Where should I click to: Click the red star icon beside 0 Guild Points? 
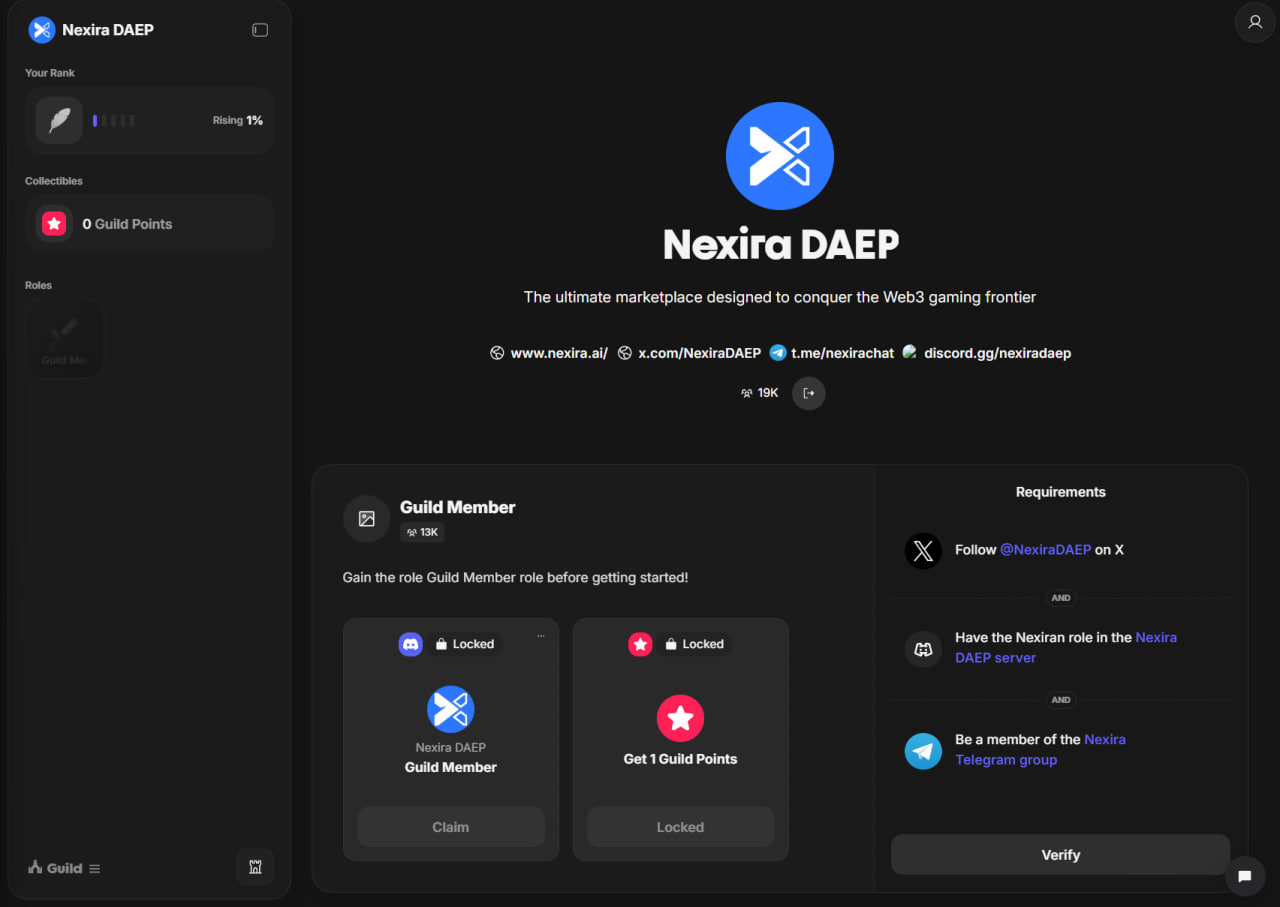click(x=54, y=224)
